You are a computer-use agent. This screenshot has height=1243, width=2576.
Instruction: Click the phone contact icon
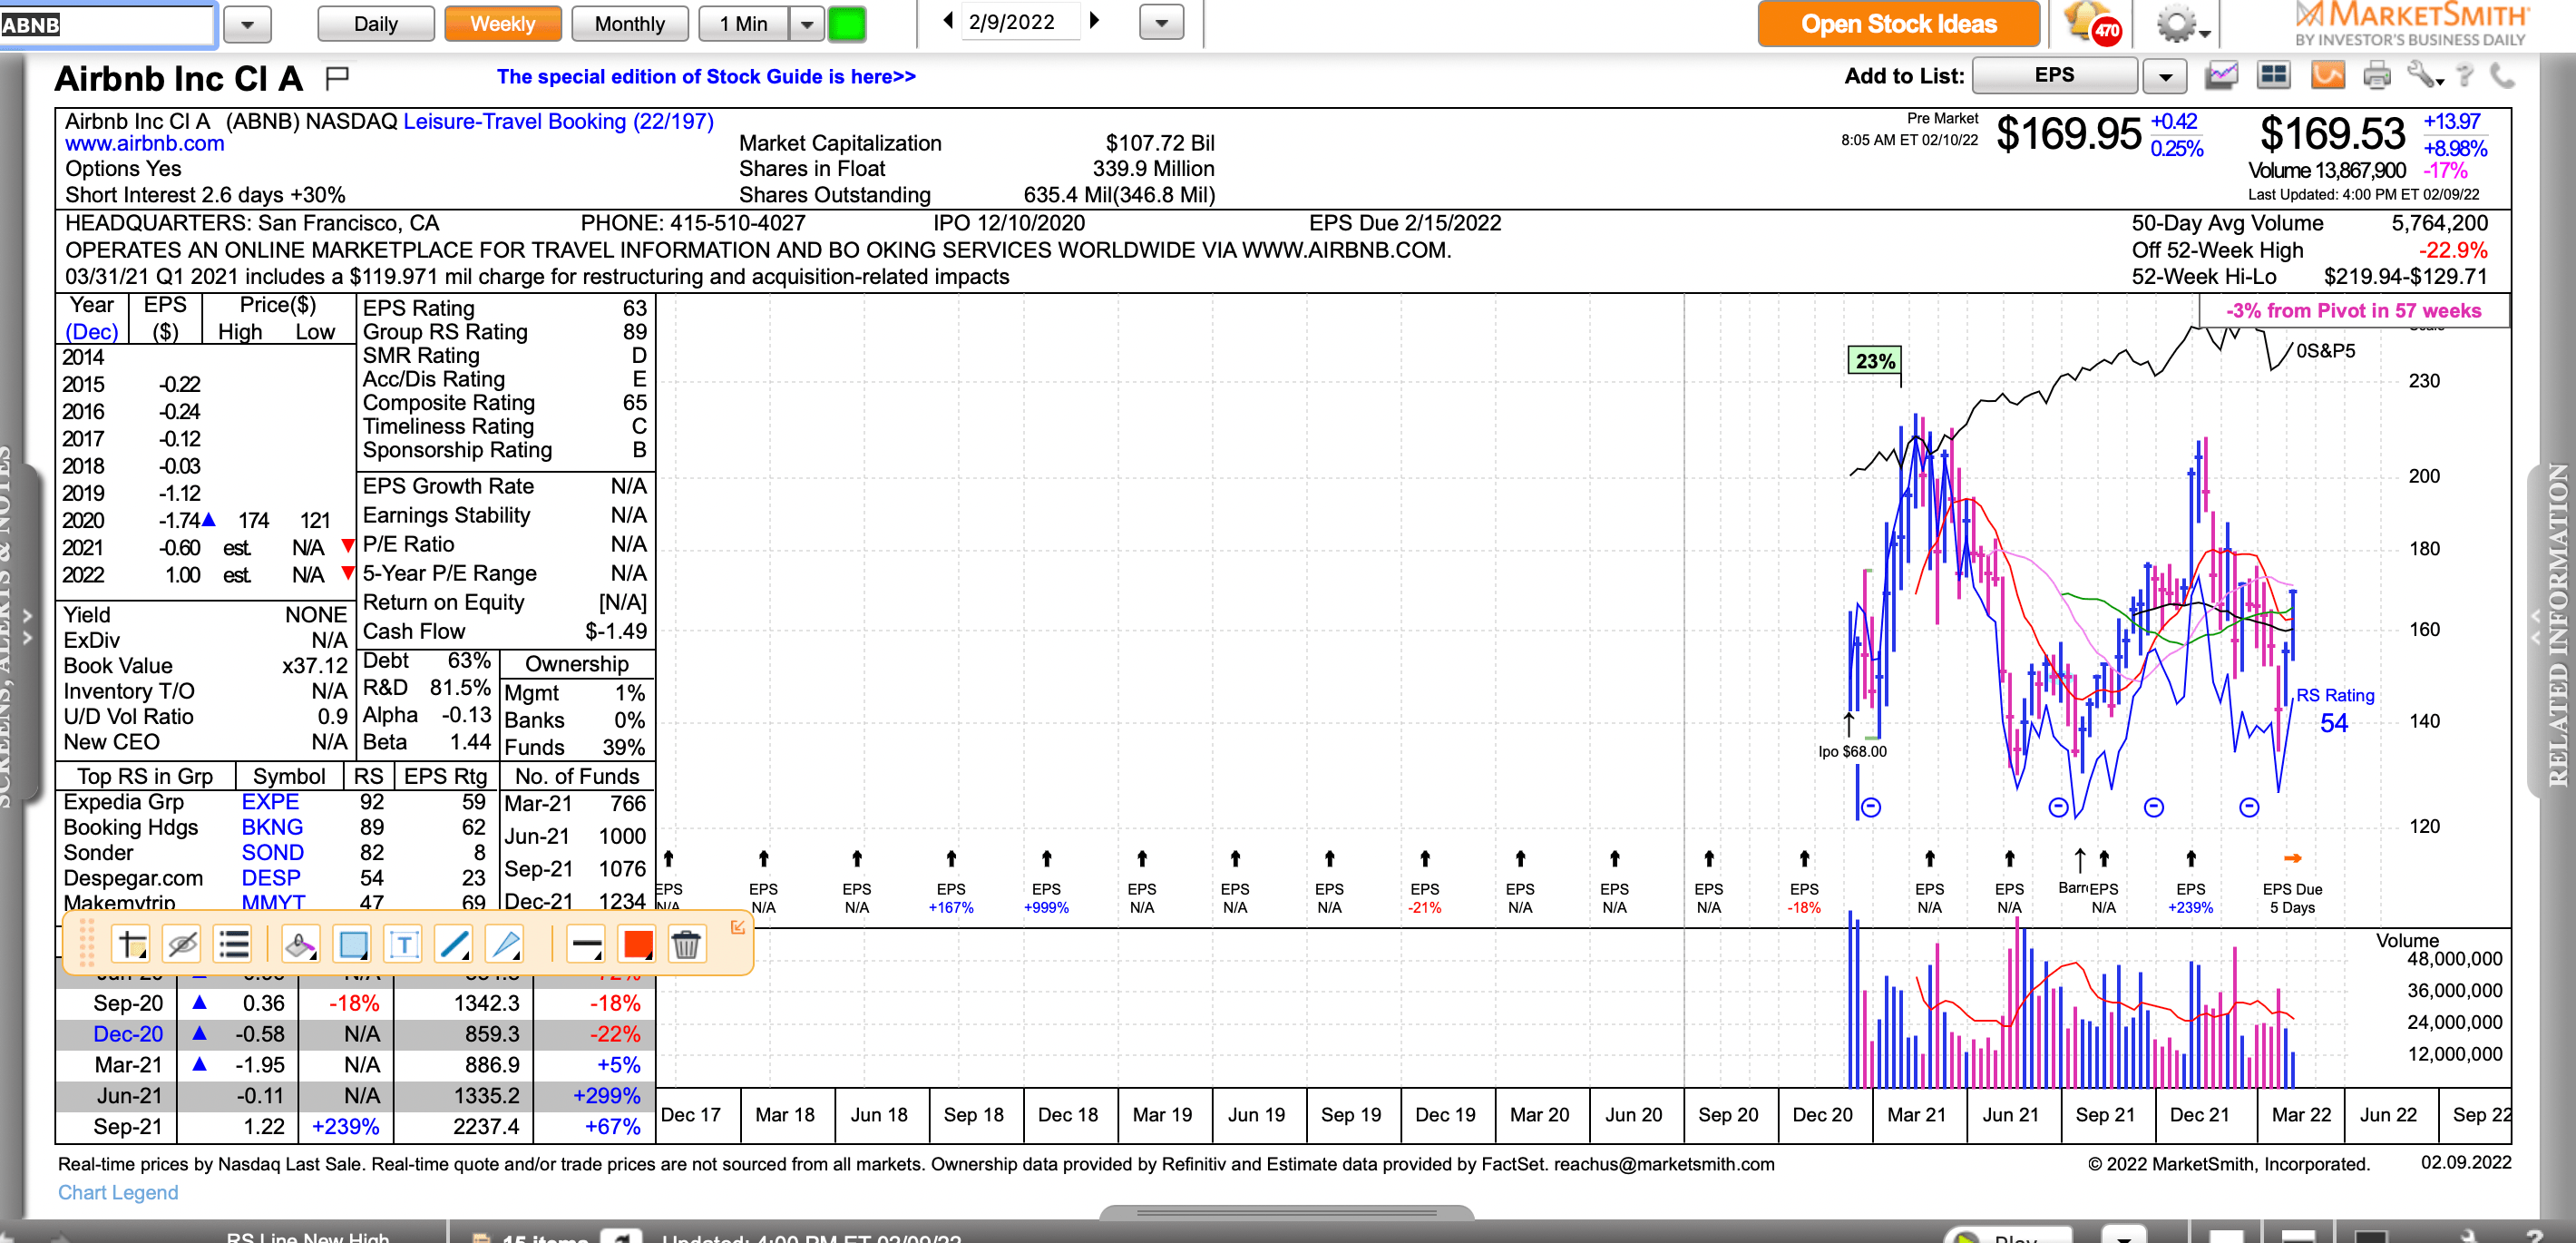2502,75
